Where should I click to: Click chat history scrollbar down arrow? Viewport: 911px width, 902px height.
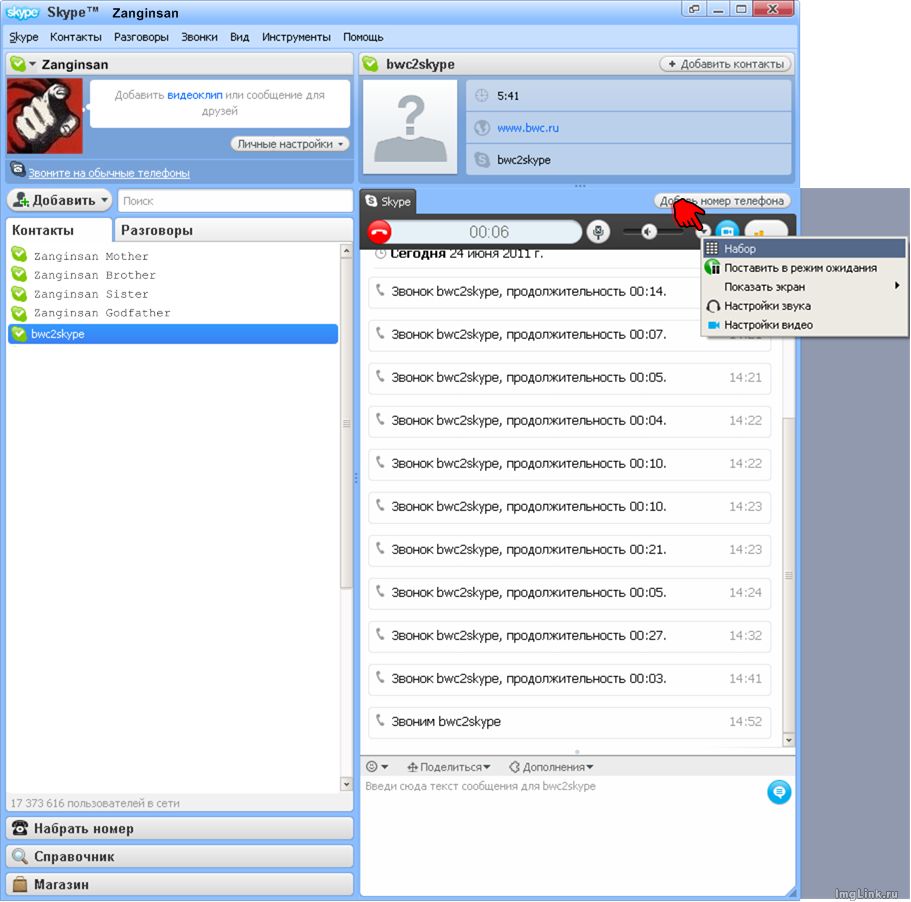[788, 740]
